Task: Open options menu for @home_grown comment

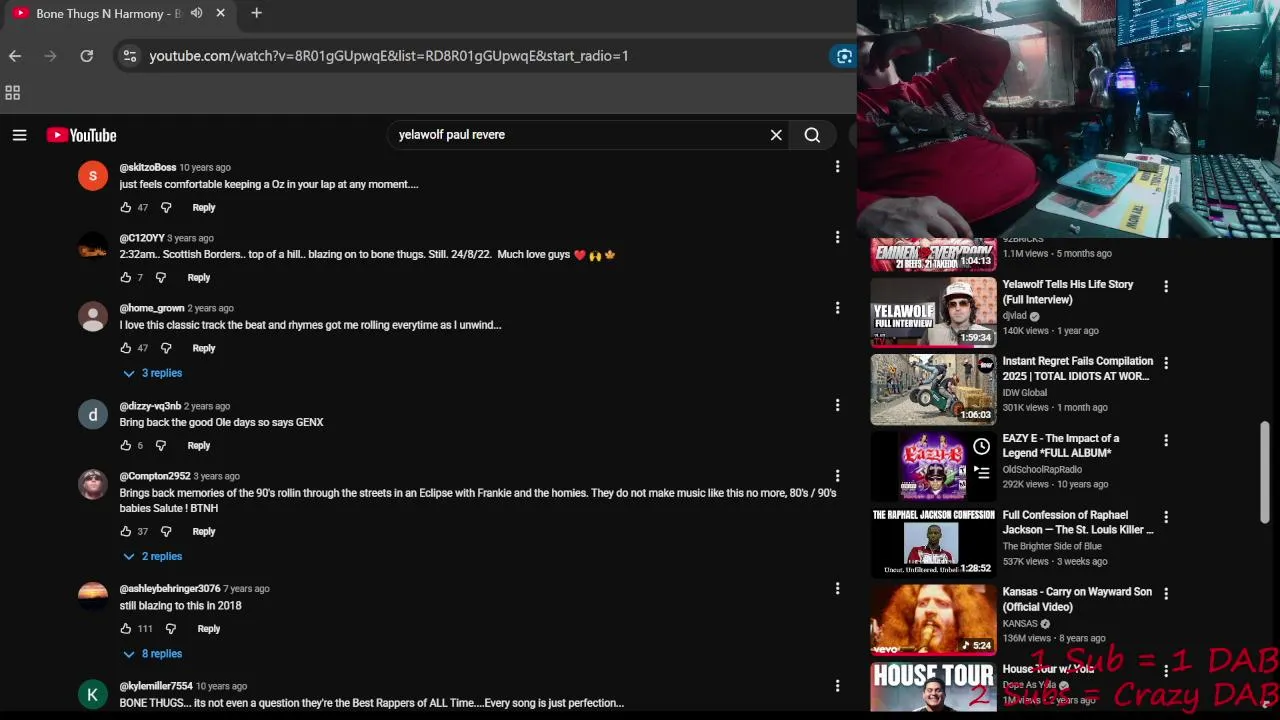Action: [837, 308]
